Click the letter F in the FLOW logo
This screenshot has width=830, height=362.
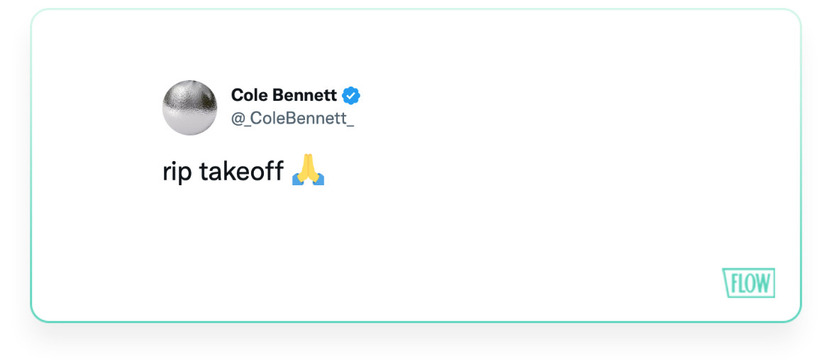pyautogui.click(x=734, y=284)
